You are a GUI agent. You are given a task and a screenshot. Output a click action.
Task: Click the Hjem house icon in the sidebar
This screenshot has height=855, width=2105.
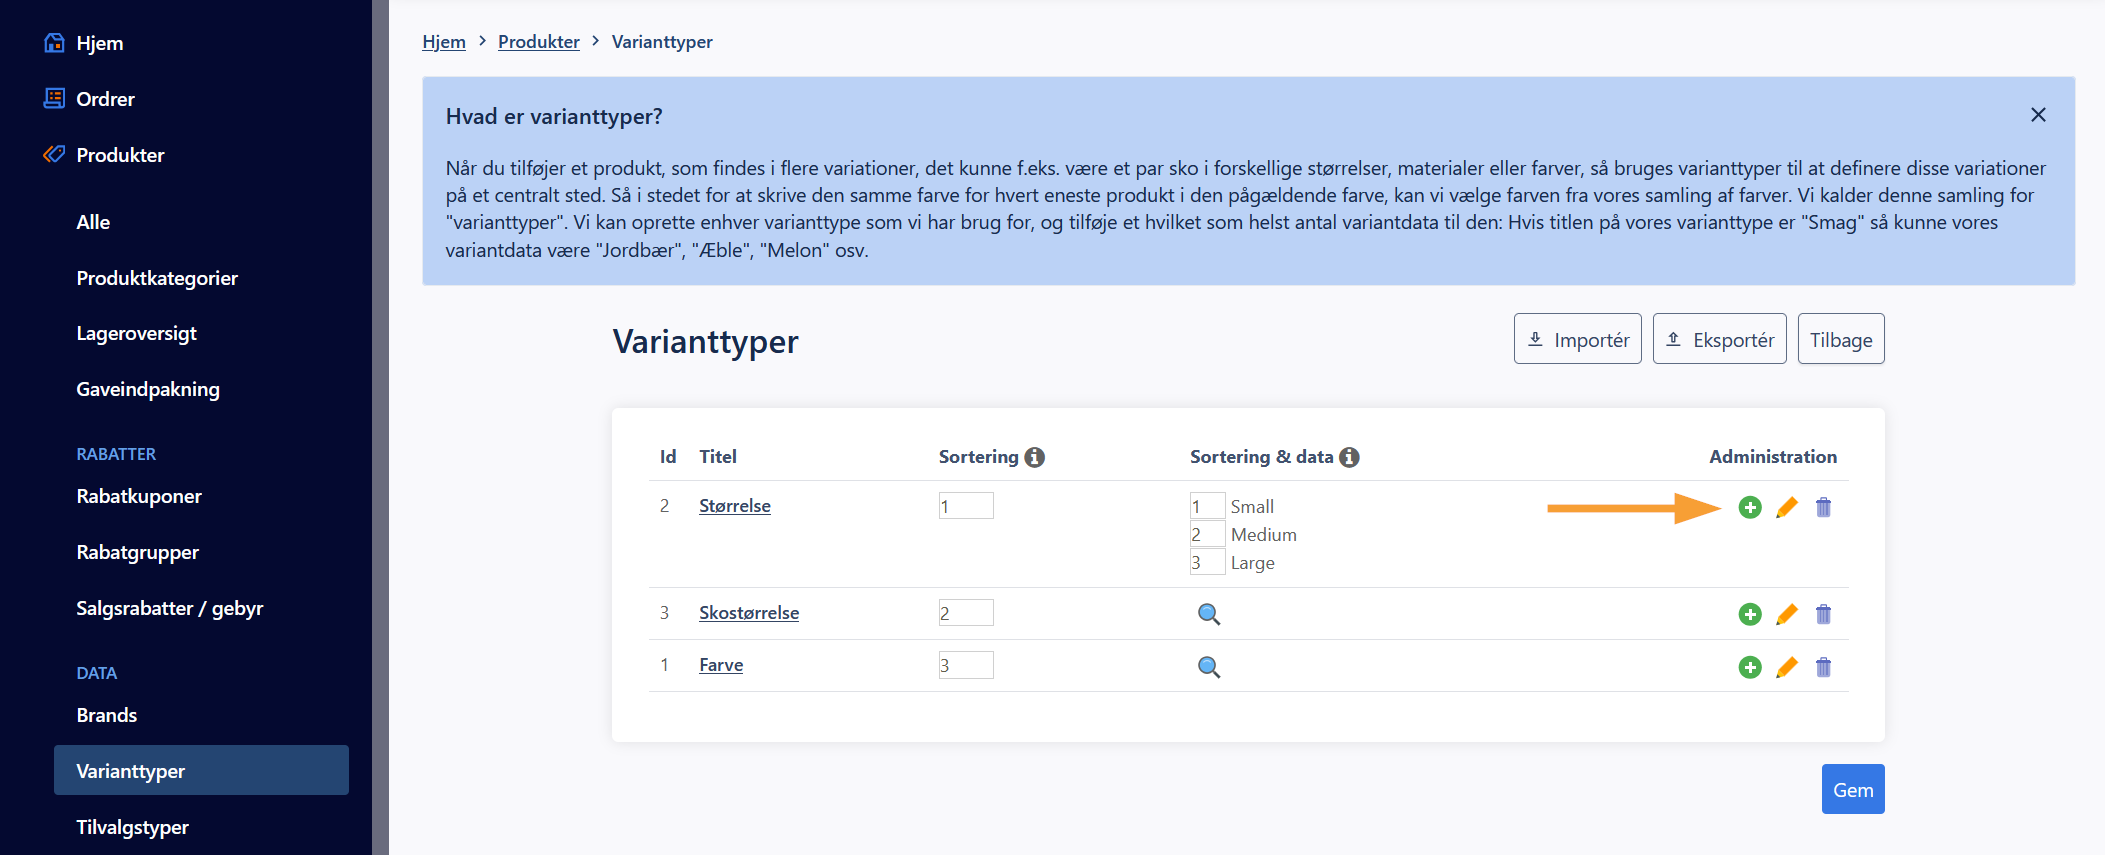click(55, 43)
